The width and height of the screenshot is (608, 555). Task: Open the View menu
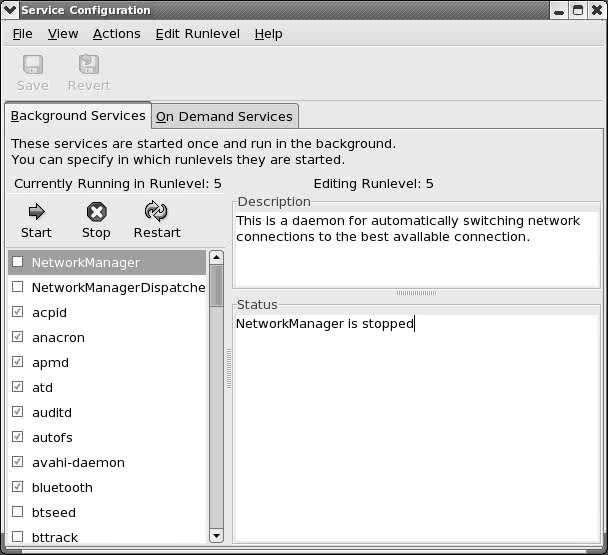tap(63, 34)
